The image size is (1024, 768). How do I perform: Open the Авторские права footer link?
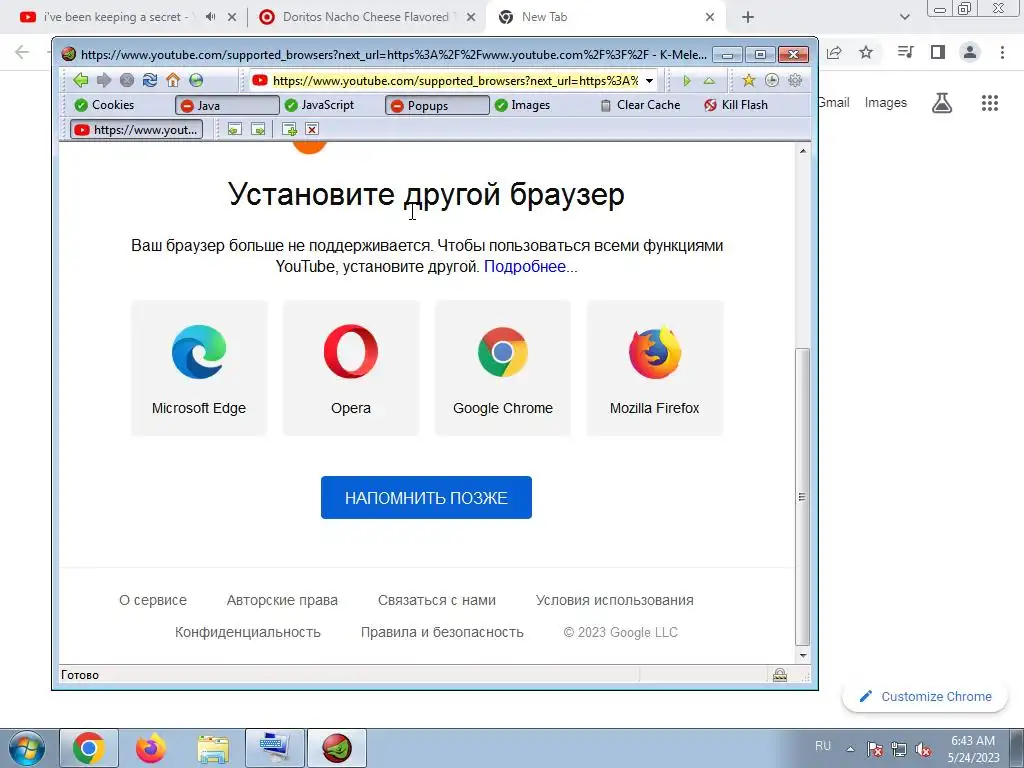tap(282, 600)
